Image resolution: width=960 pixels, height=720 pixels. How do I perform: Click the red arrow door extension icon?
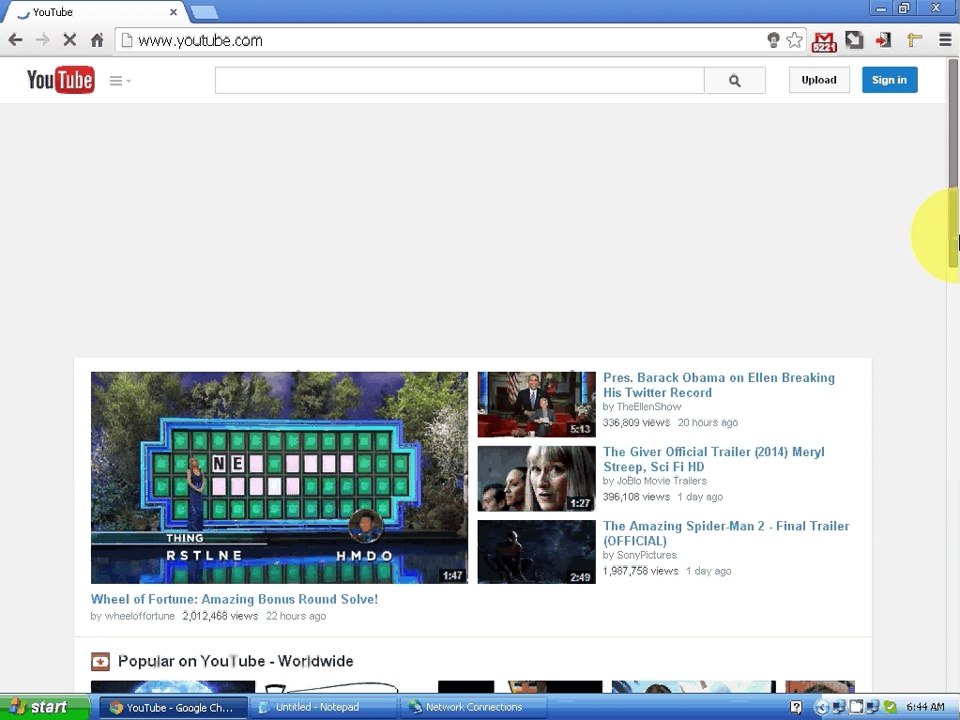883,40
